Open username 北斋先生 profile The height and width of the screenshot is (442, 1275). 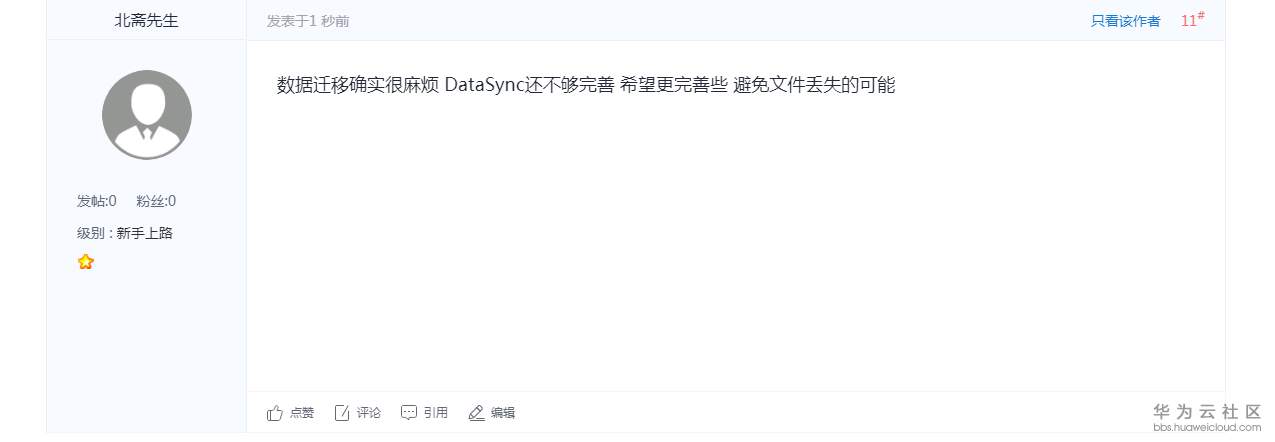click(x=147, y=20)
